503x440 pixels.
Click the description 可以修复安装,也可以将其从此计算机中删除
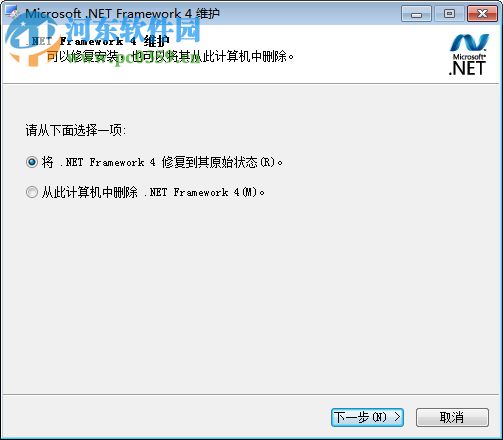click(170, 57)
